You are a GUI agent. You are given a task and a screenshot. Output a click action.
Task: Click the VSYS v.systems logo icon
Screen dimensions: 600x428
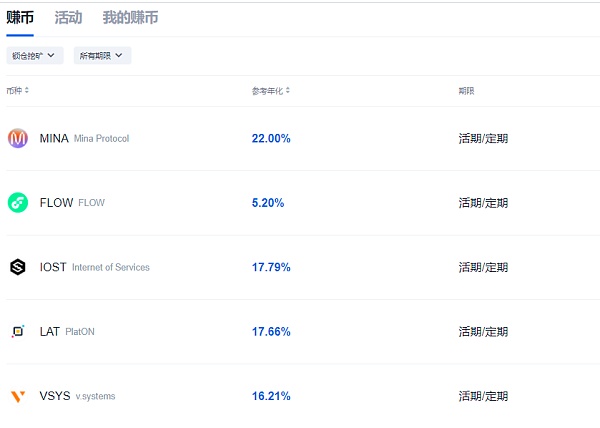point(18,396)
